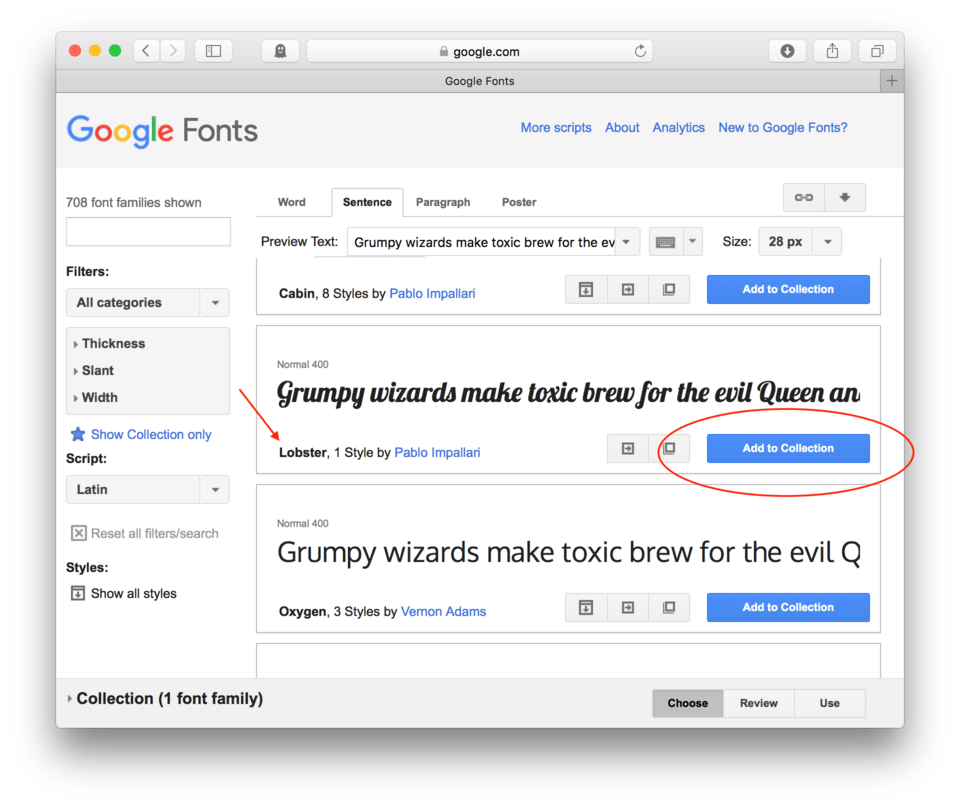Toggle the Safari sidebar button

coord(213,51)
